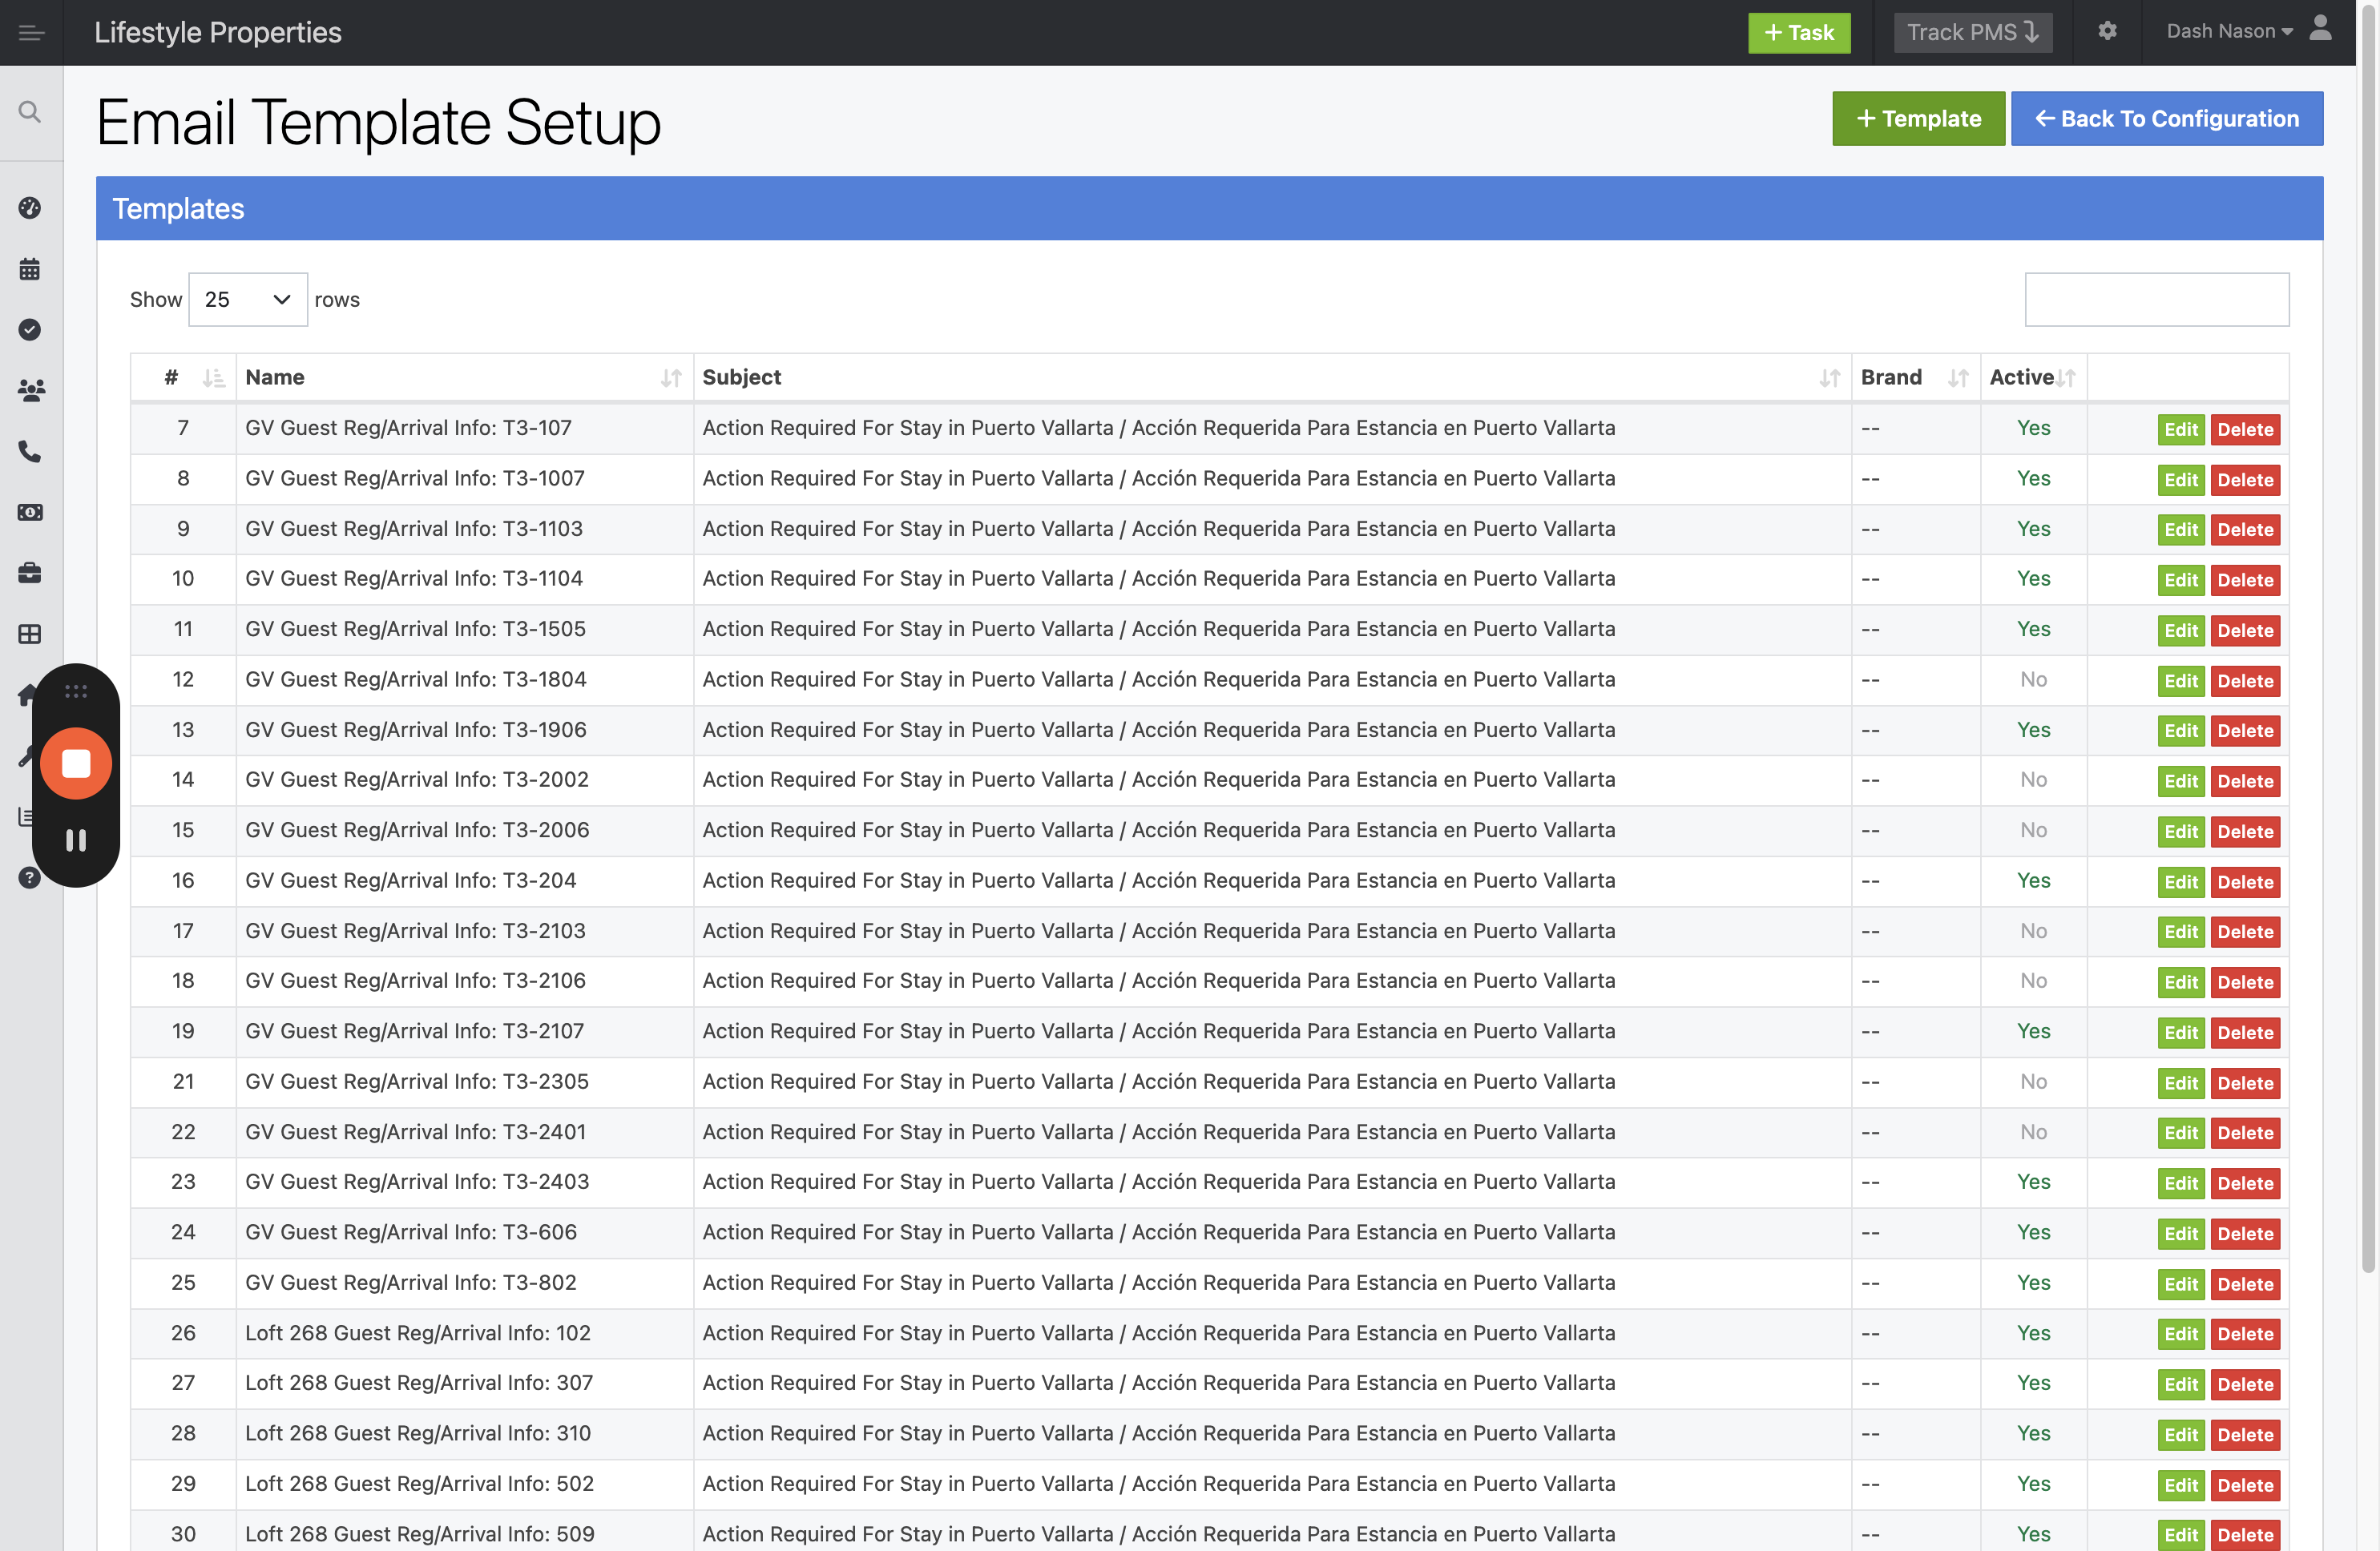The image size is (2380, 1551).
Task: Edit template GV T3-107
Action: [x=2180, y=429]
